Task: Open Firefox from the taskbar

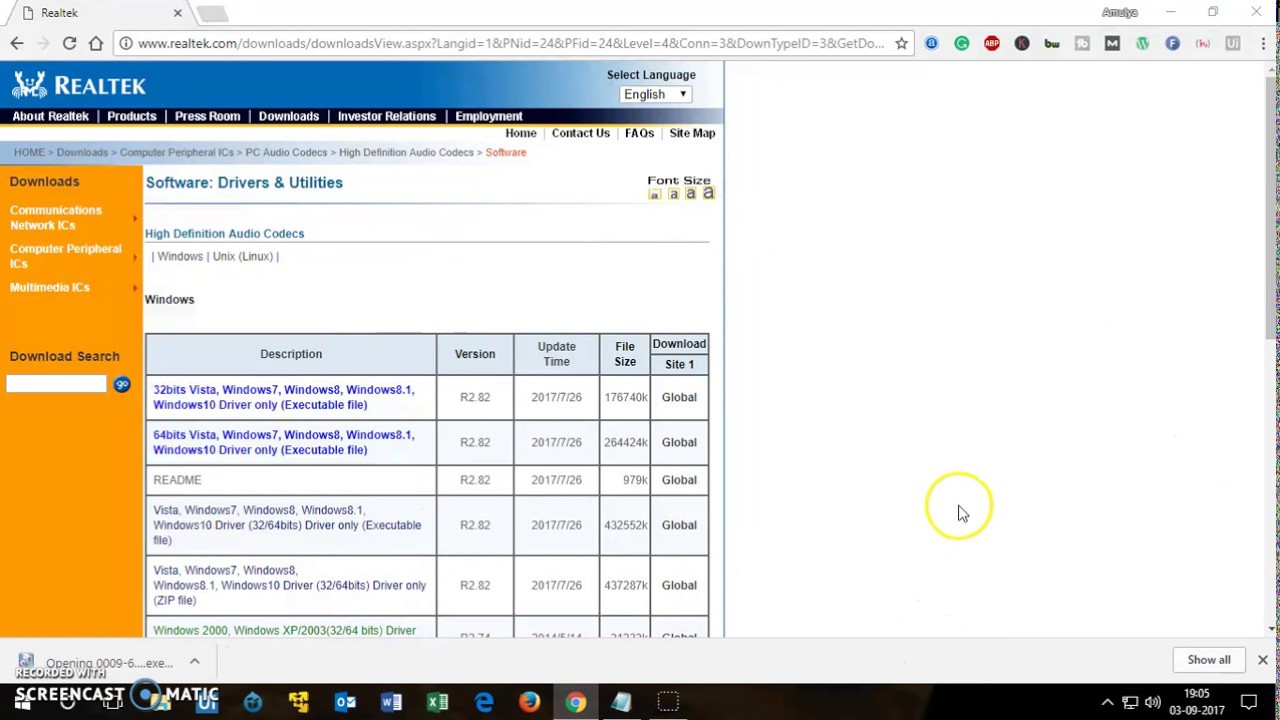Action: [x=529, y=702]
